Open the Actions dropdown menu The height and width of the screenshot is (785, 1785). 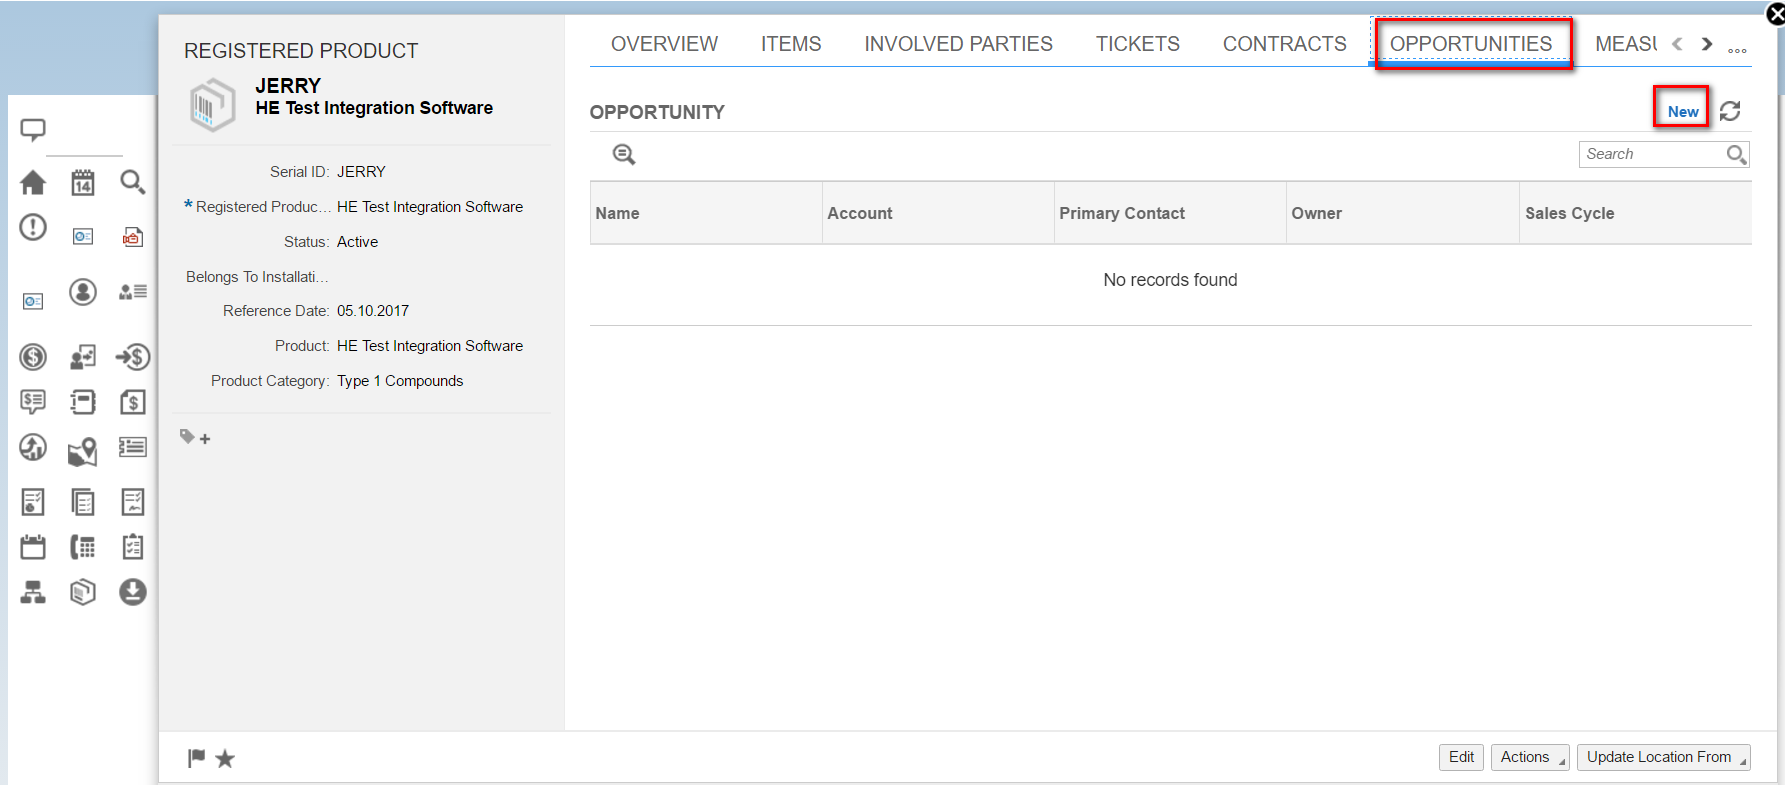tap(1530, 757)
